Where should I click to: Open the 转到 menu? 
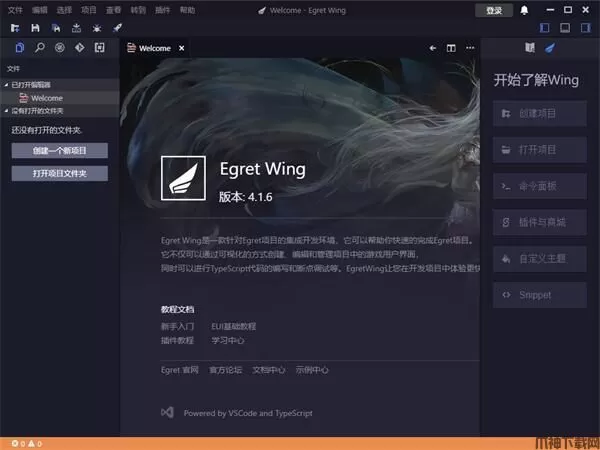tap(138, 10)
